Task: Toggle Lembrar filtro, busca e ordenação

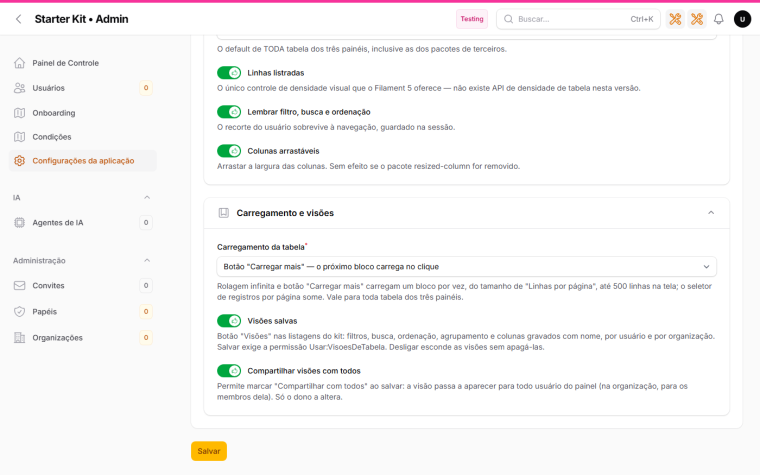Action: pos(229,112)
